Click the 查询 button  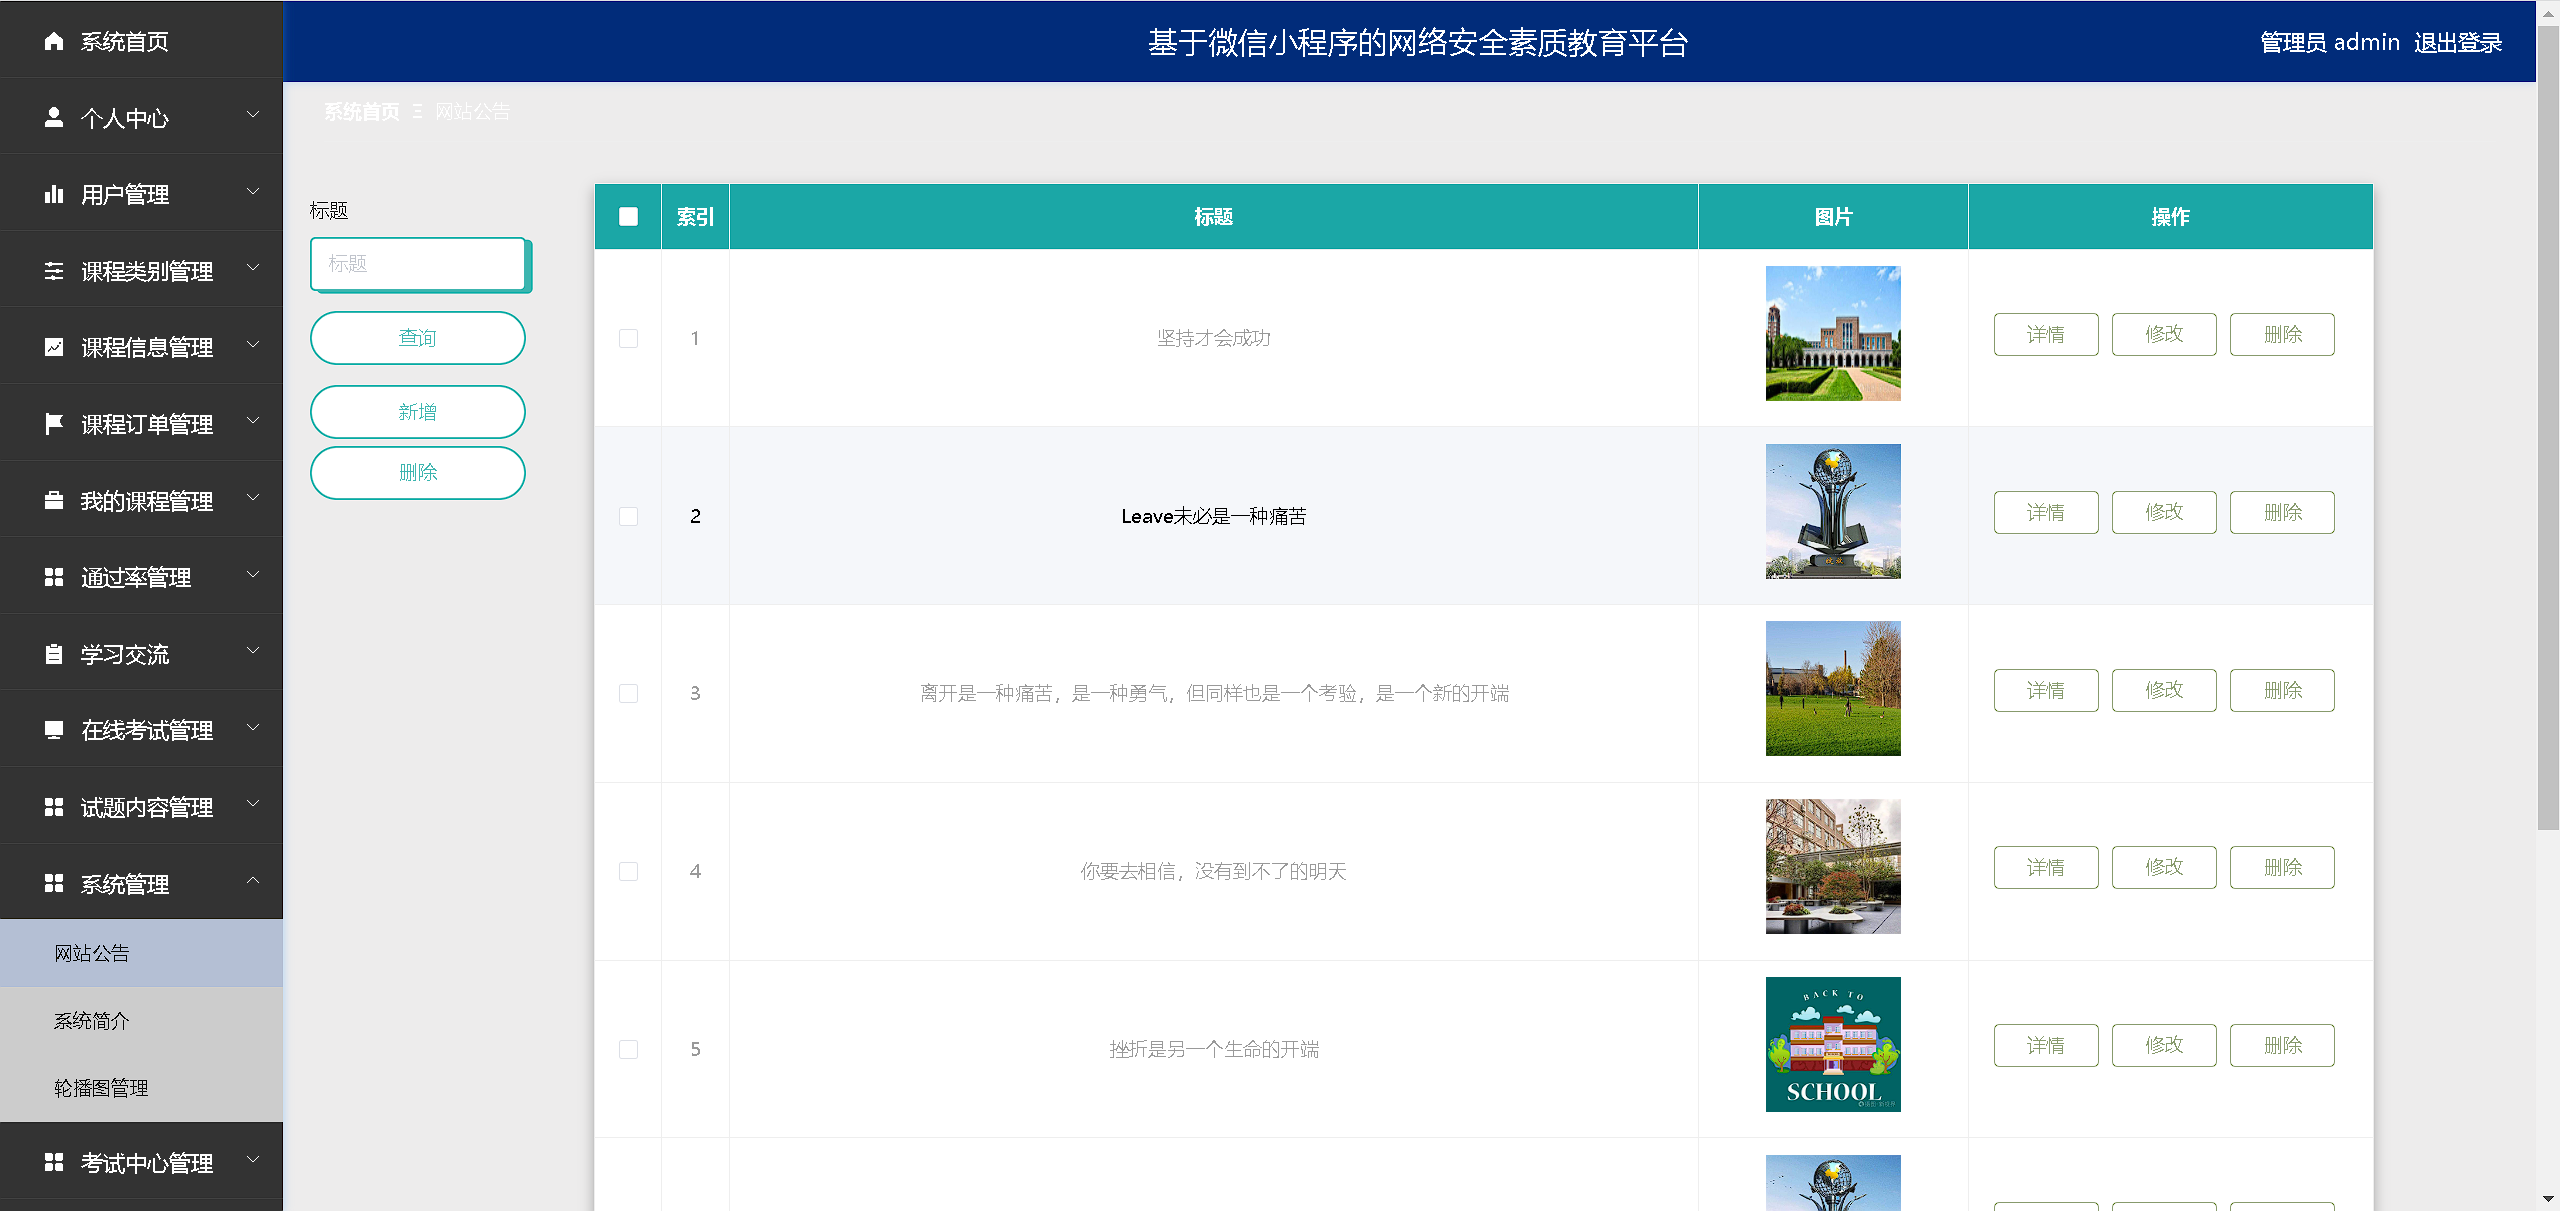click(x=417, y=338)
